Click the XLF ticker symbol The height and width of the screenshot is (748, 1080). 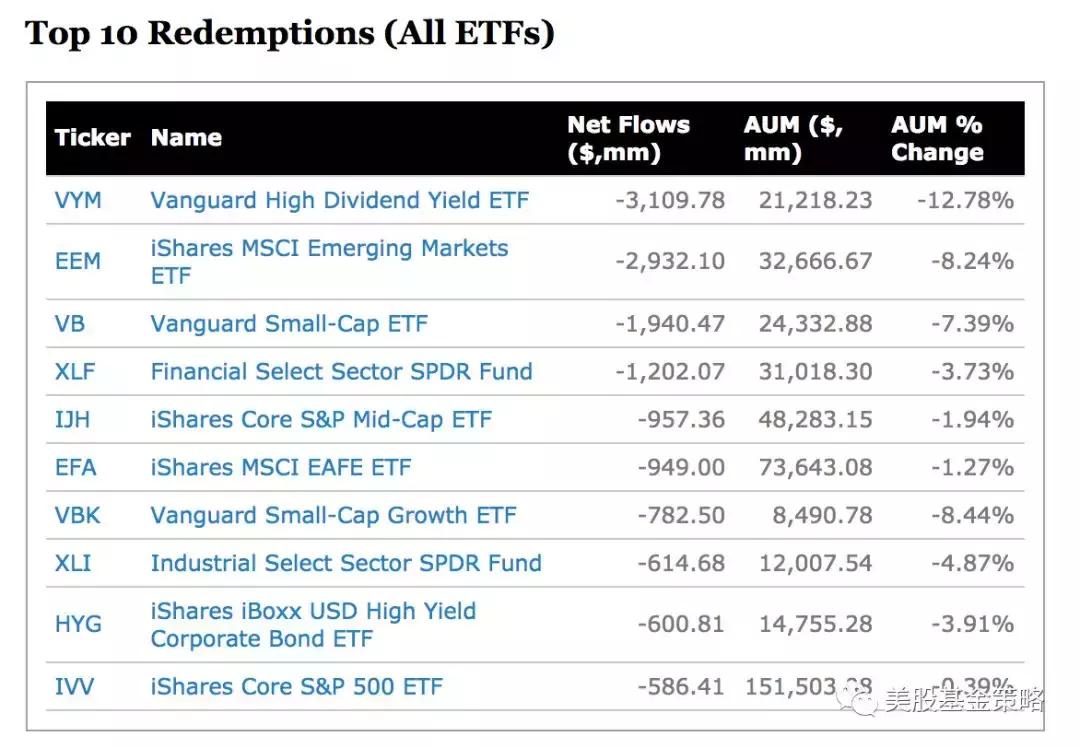tap(75, 372)
